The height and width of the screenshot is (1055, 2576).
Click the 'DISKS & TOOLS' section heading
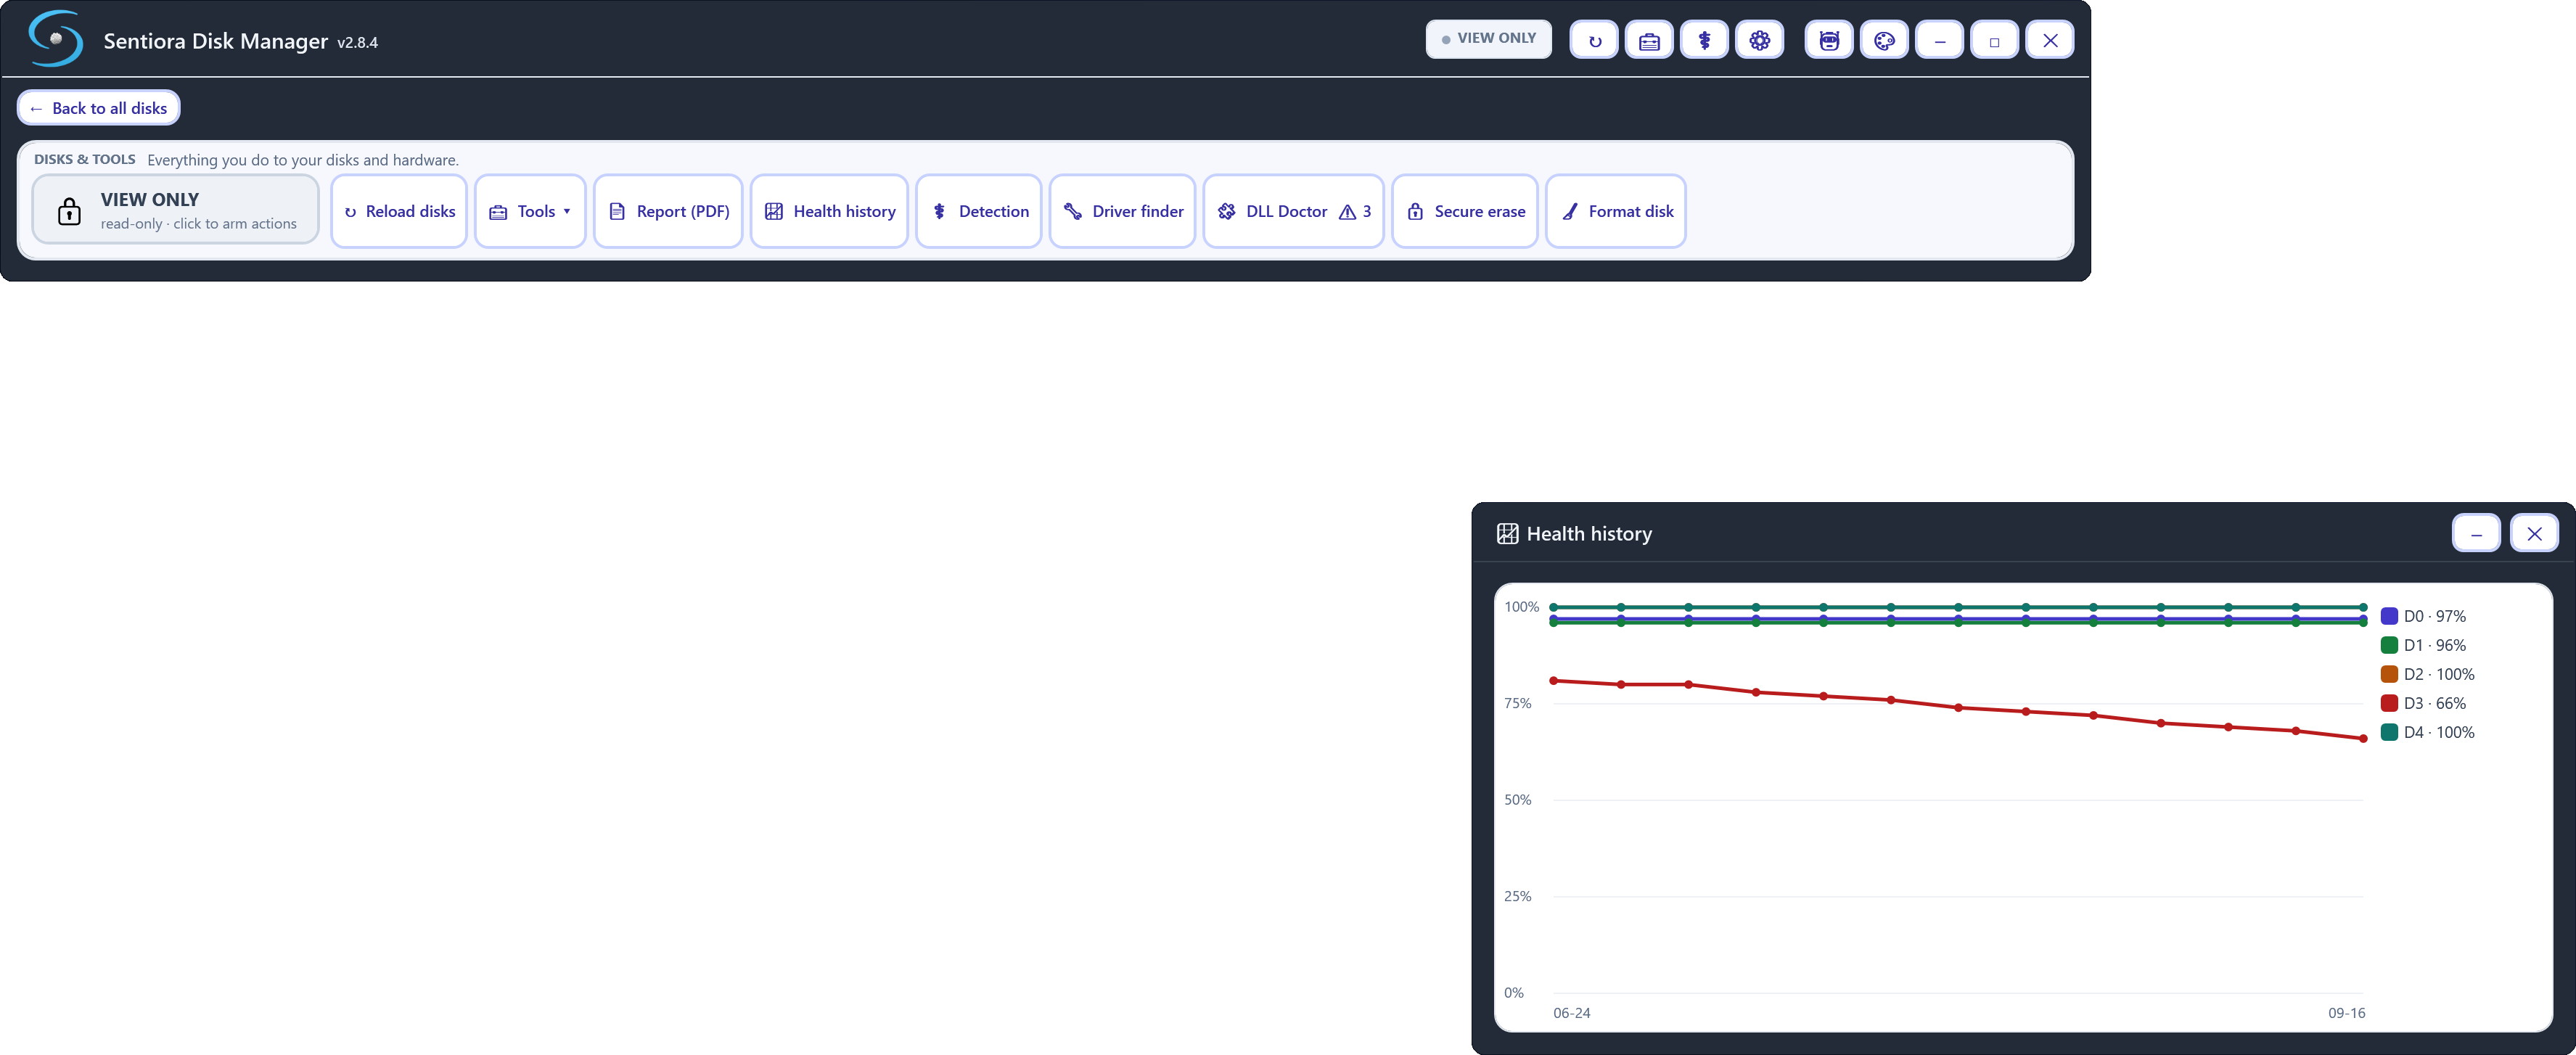(85, 159)
